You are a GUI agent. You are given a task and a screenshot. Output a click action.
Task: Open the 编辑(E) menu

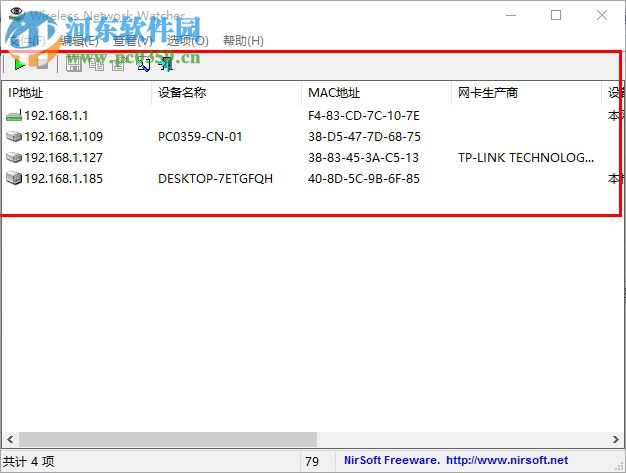coord(79,40)
